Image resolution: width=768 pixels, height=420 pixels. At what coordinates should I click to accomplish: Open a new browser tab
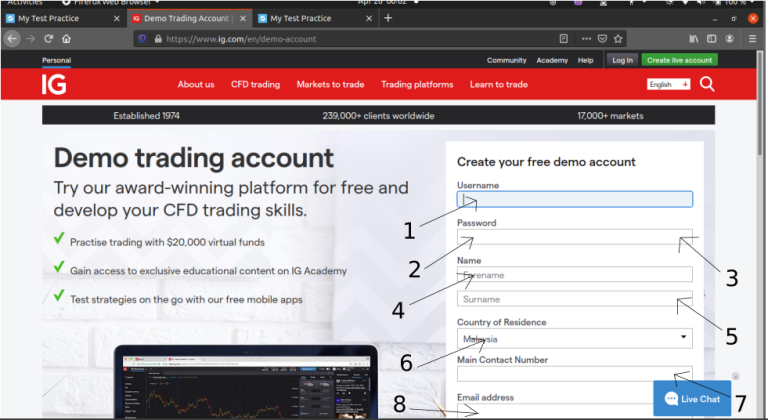[x=388, y=18]
